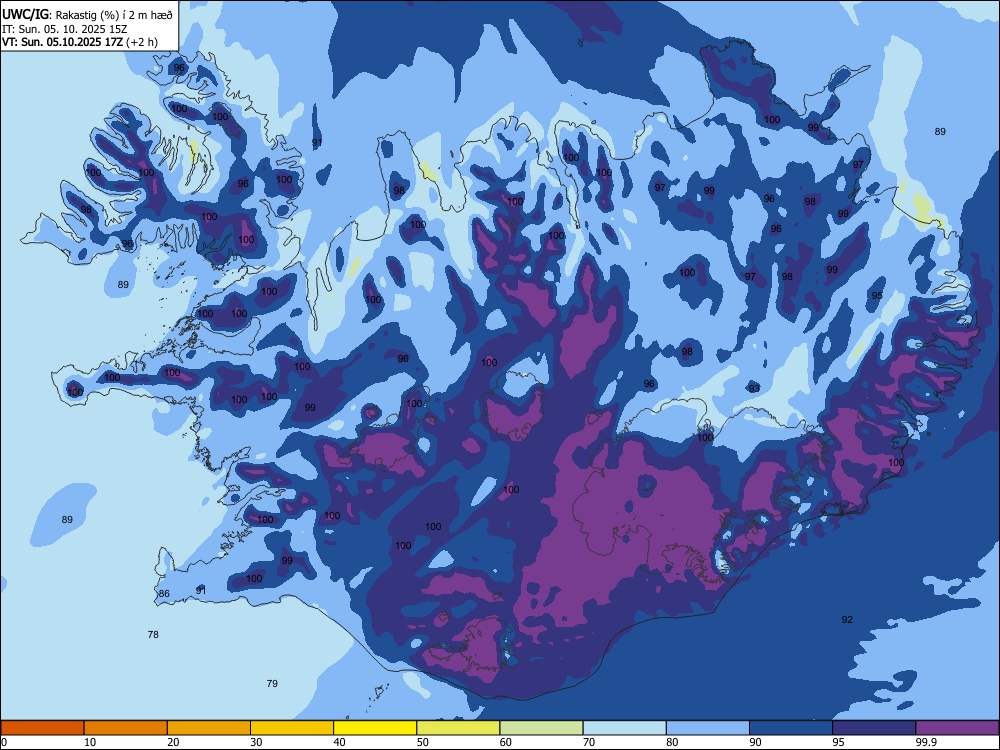
Task: Click the title 'UWC/IG: Rakastig (%) í 2 m hæð'
Action: point(87,14)
